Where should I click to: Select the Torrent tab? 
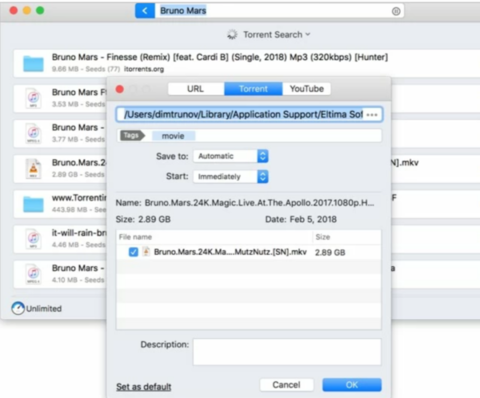[x=253, y=89]
